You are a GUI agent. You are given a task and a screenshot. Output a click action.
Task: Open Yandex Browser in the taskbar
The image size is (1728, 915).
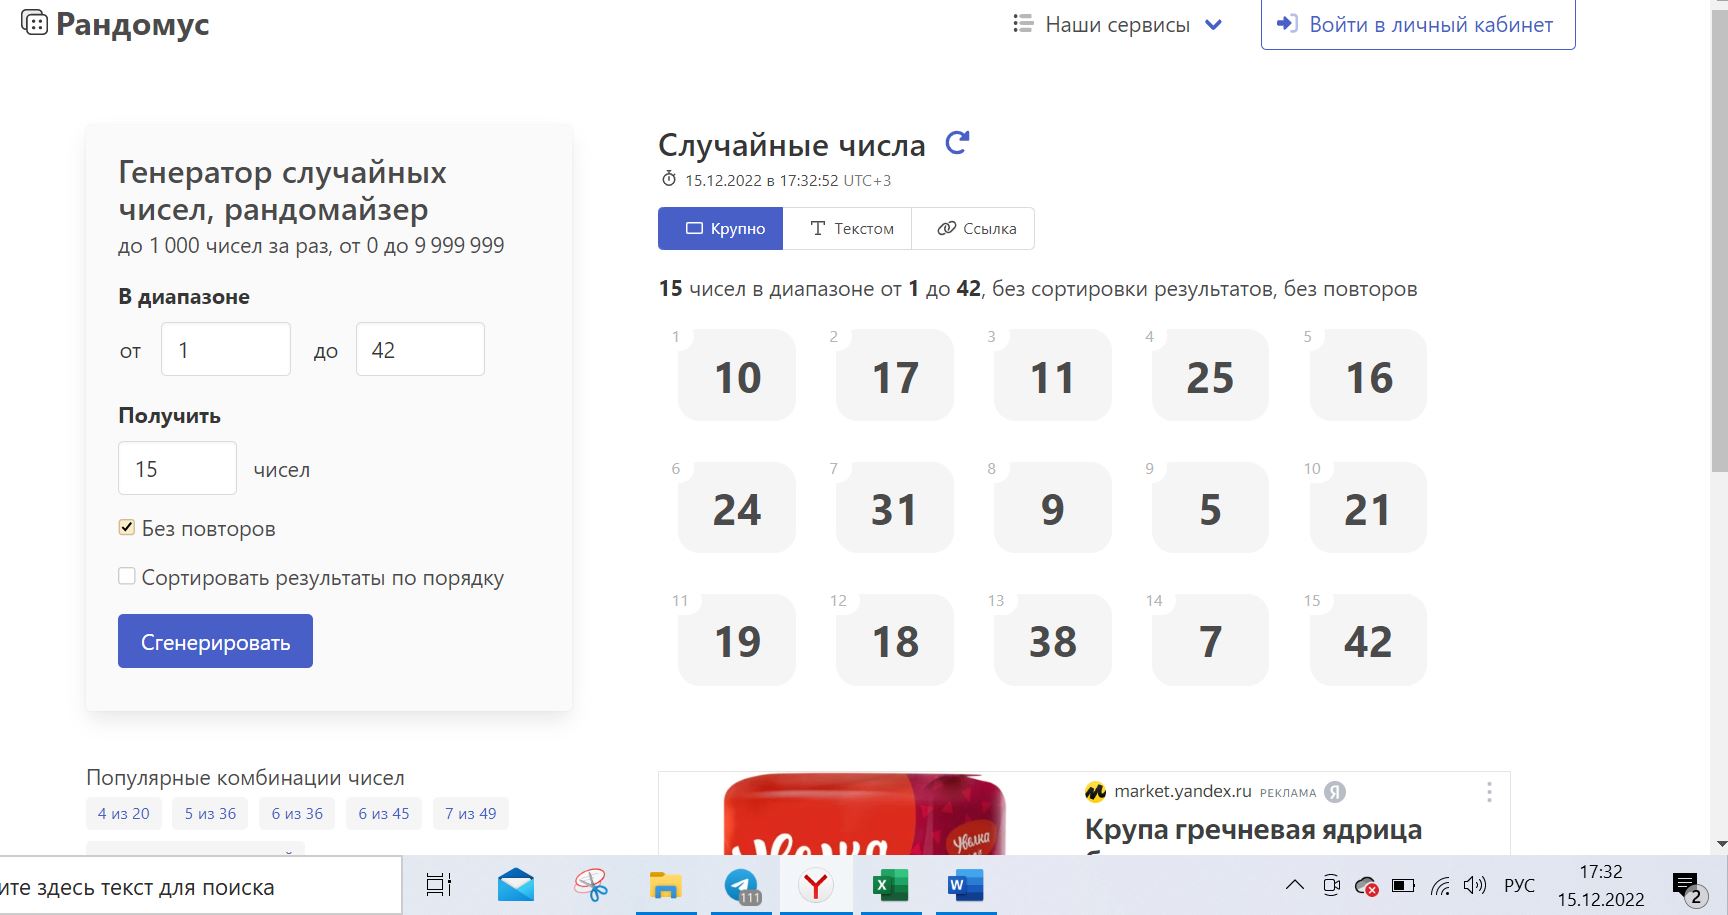click(816, 886)
